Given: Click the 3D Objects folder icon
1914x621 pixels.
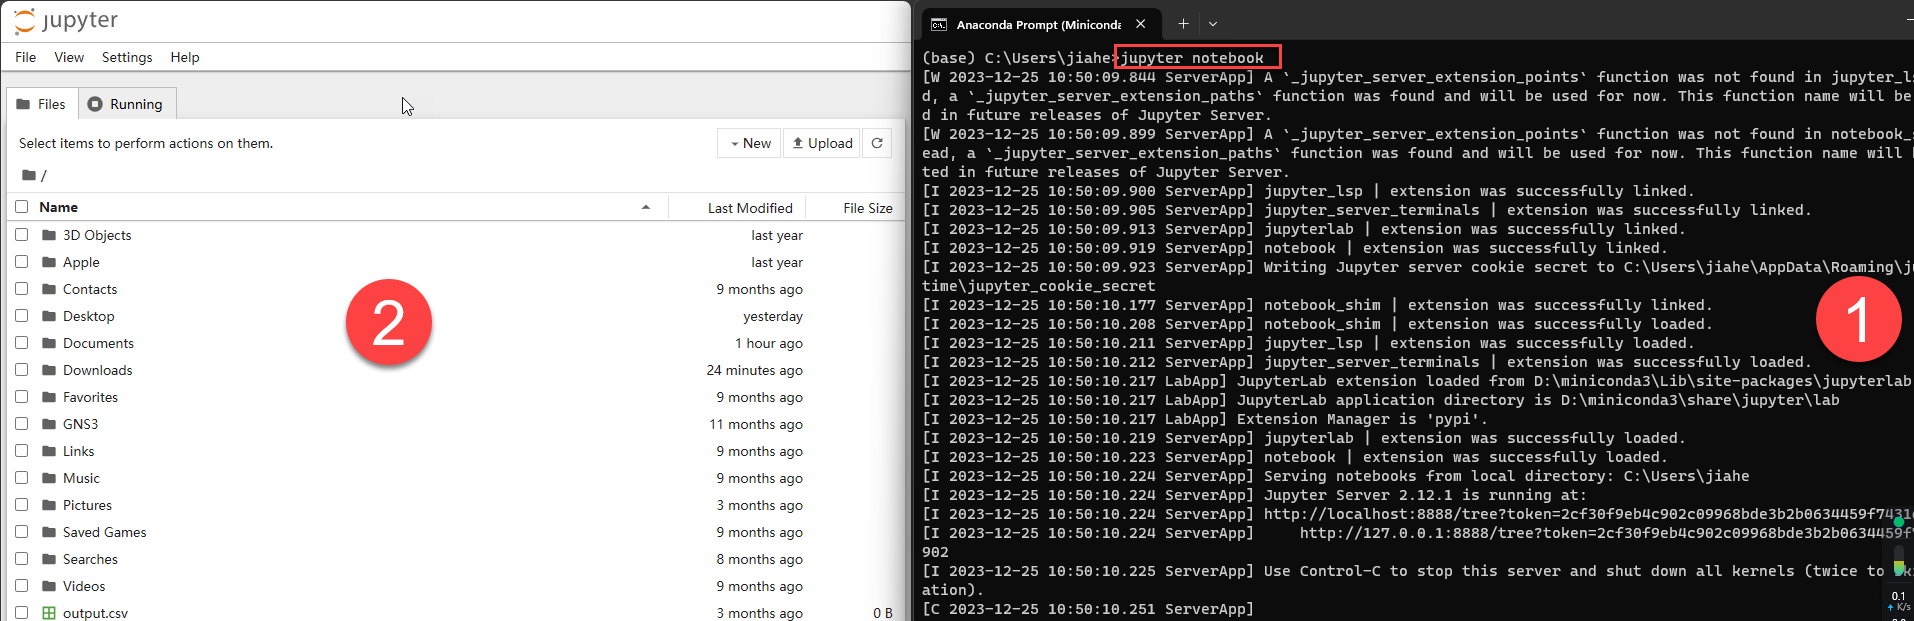Looking at the screenshot, I should [x=49, y=235].
